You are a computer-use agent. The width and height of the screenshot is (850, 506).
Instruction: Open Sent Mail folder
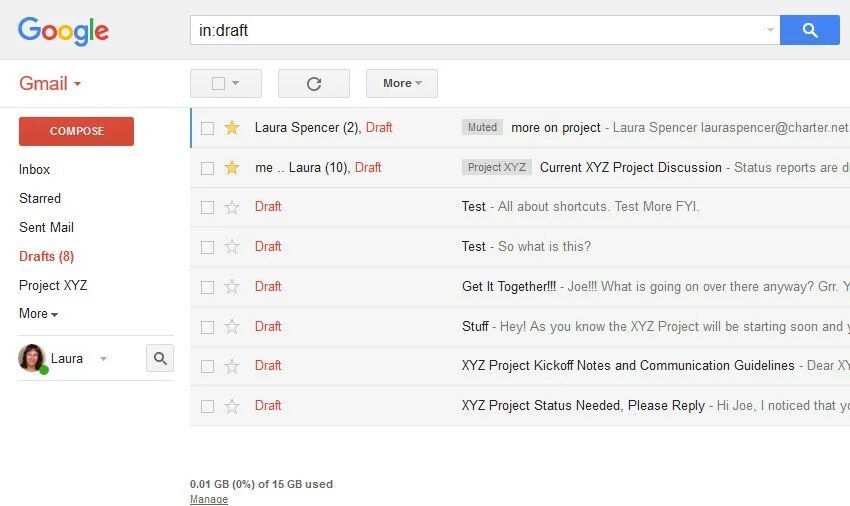(46, 227)
